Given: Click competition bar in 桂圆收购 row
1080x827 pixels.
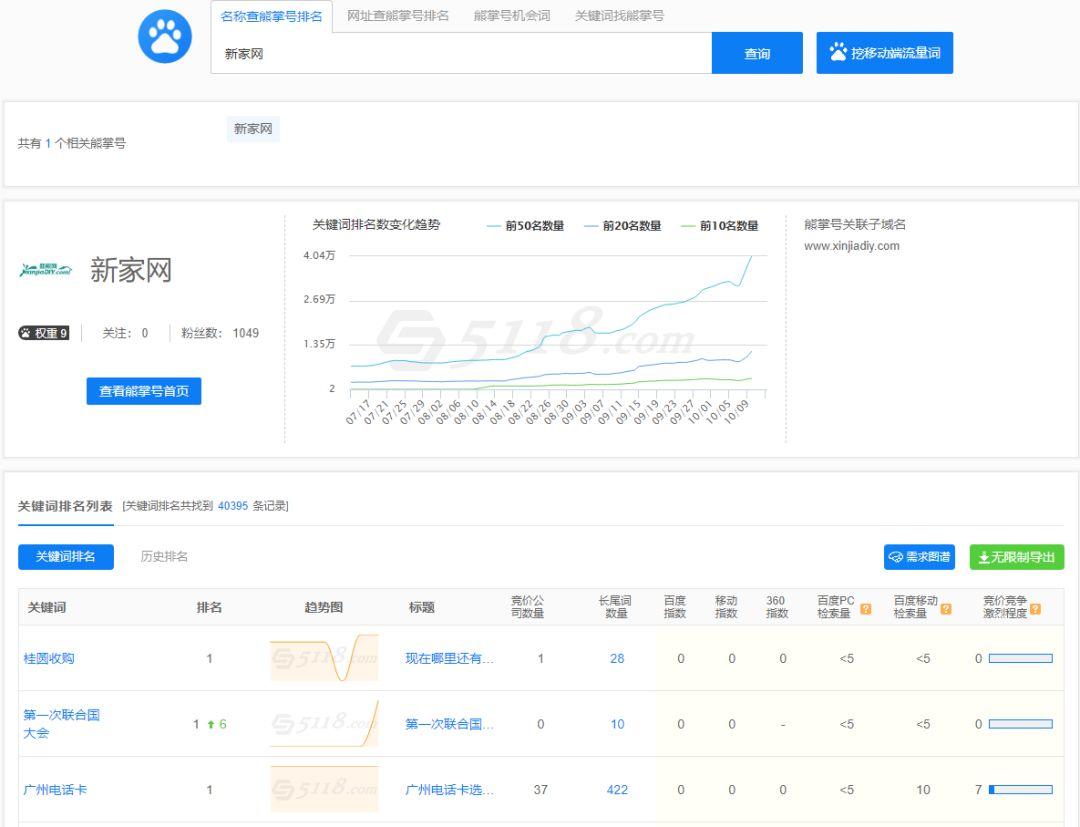Looking at the screenshot, I should click(x=1021, y=658).
